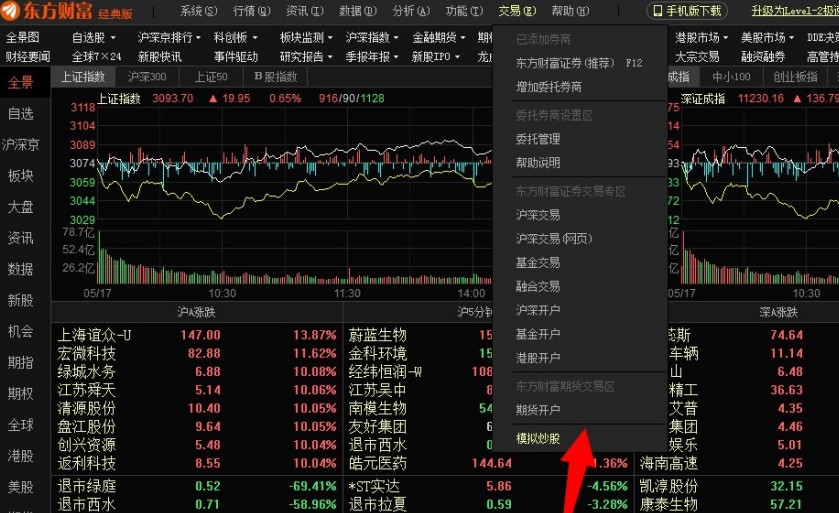Expand the 港股市场 dropdown
The width and height of the screenshot is (839, 513).
click(x=702, y=38)
